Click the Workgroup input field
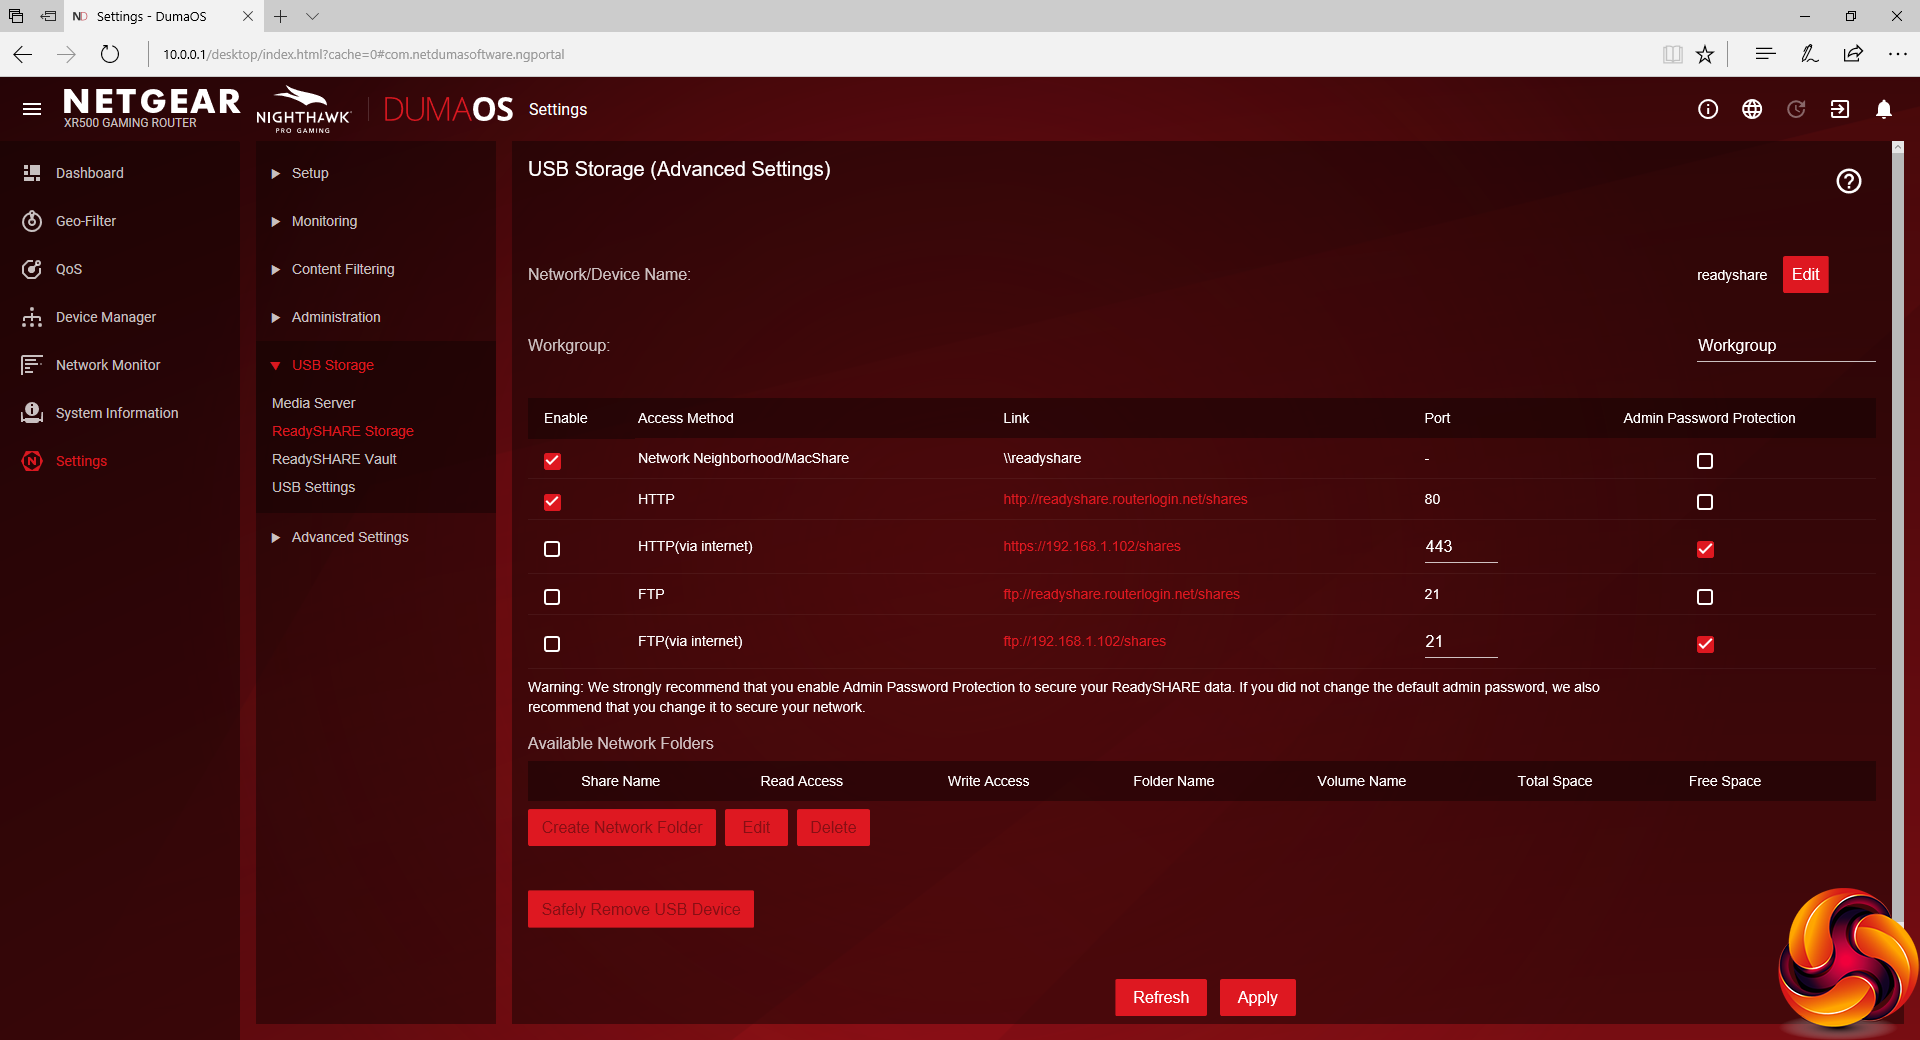1920x1040 pixels. [1785, 346]
